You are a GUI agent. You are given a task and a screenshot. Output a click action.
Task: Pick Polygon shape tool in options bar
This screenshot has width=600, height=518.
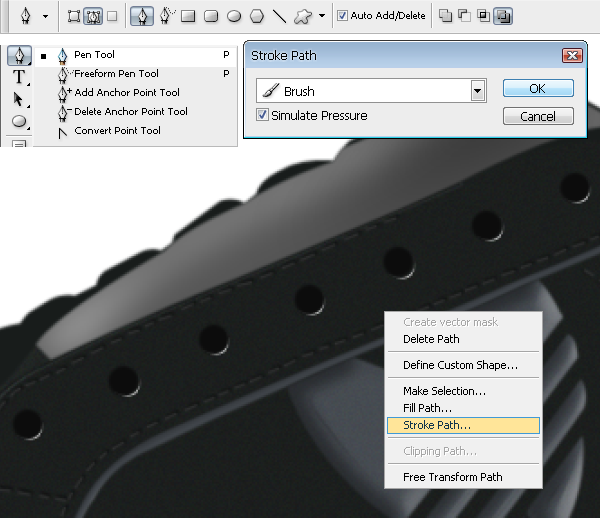coord(257,16)
